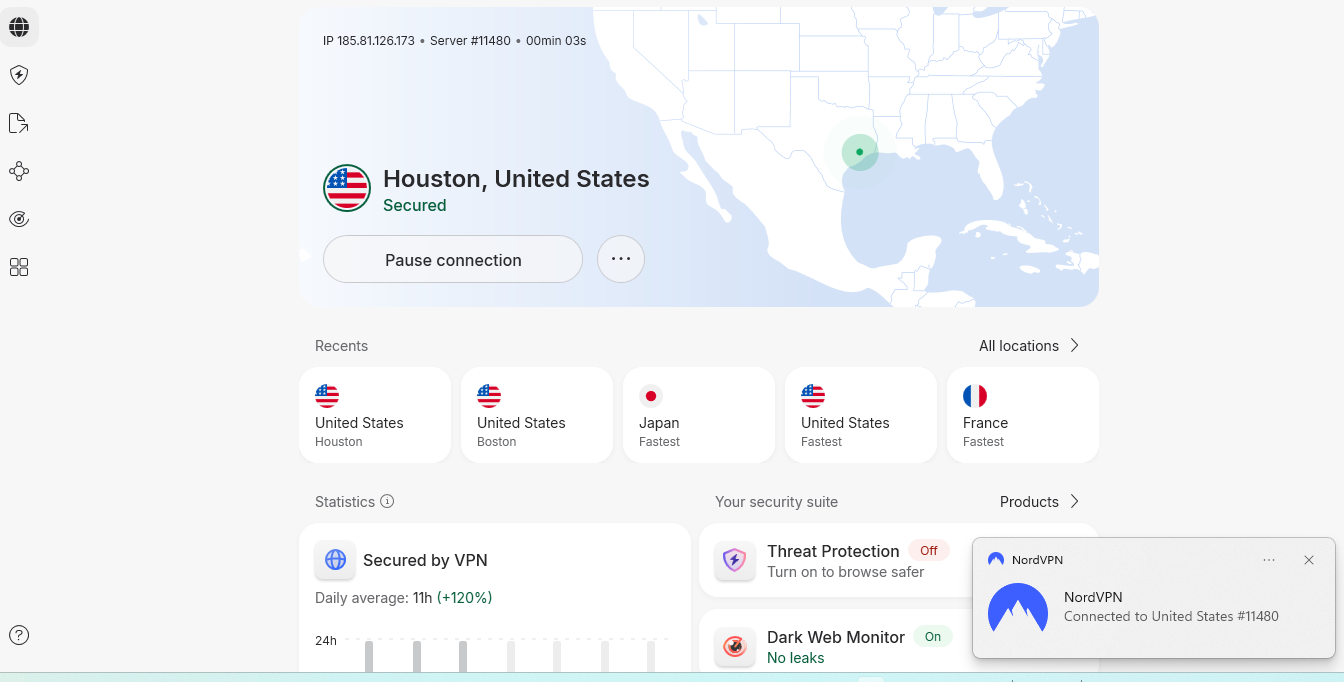The height and width of the screenshot is (682, 1344).
Task: Pause the VPN connection
Action: 453,260
